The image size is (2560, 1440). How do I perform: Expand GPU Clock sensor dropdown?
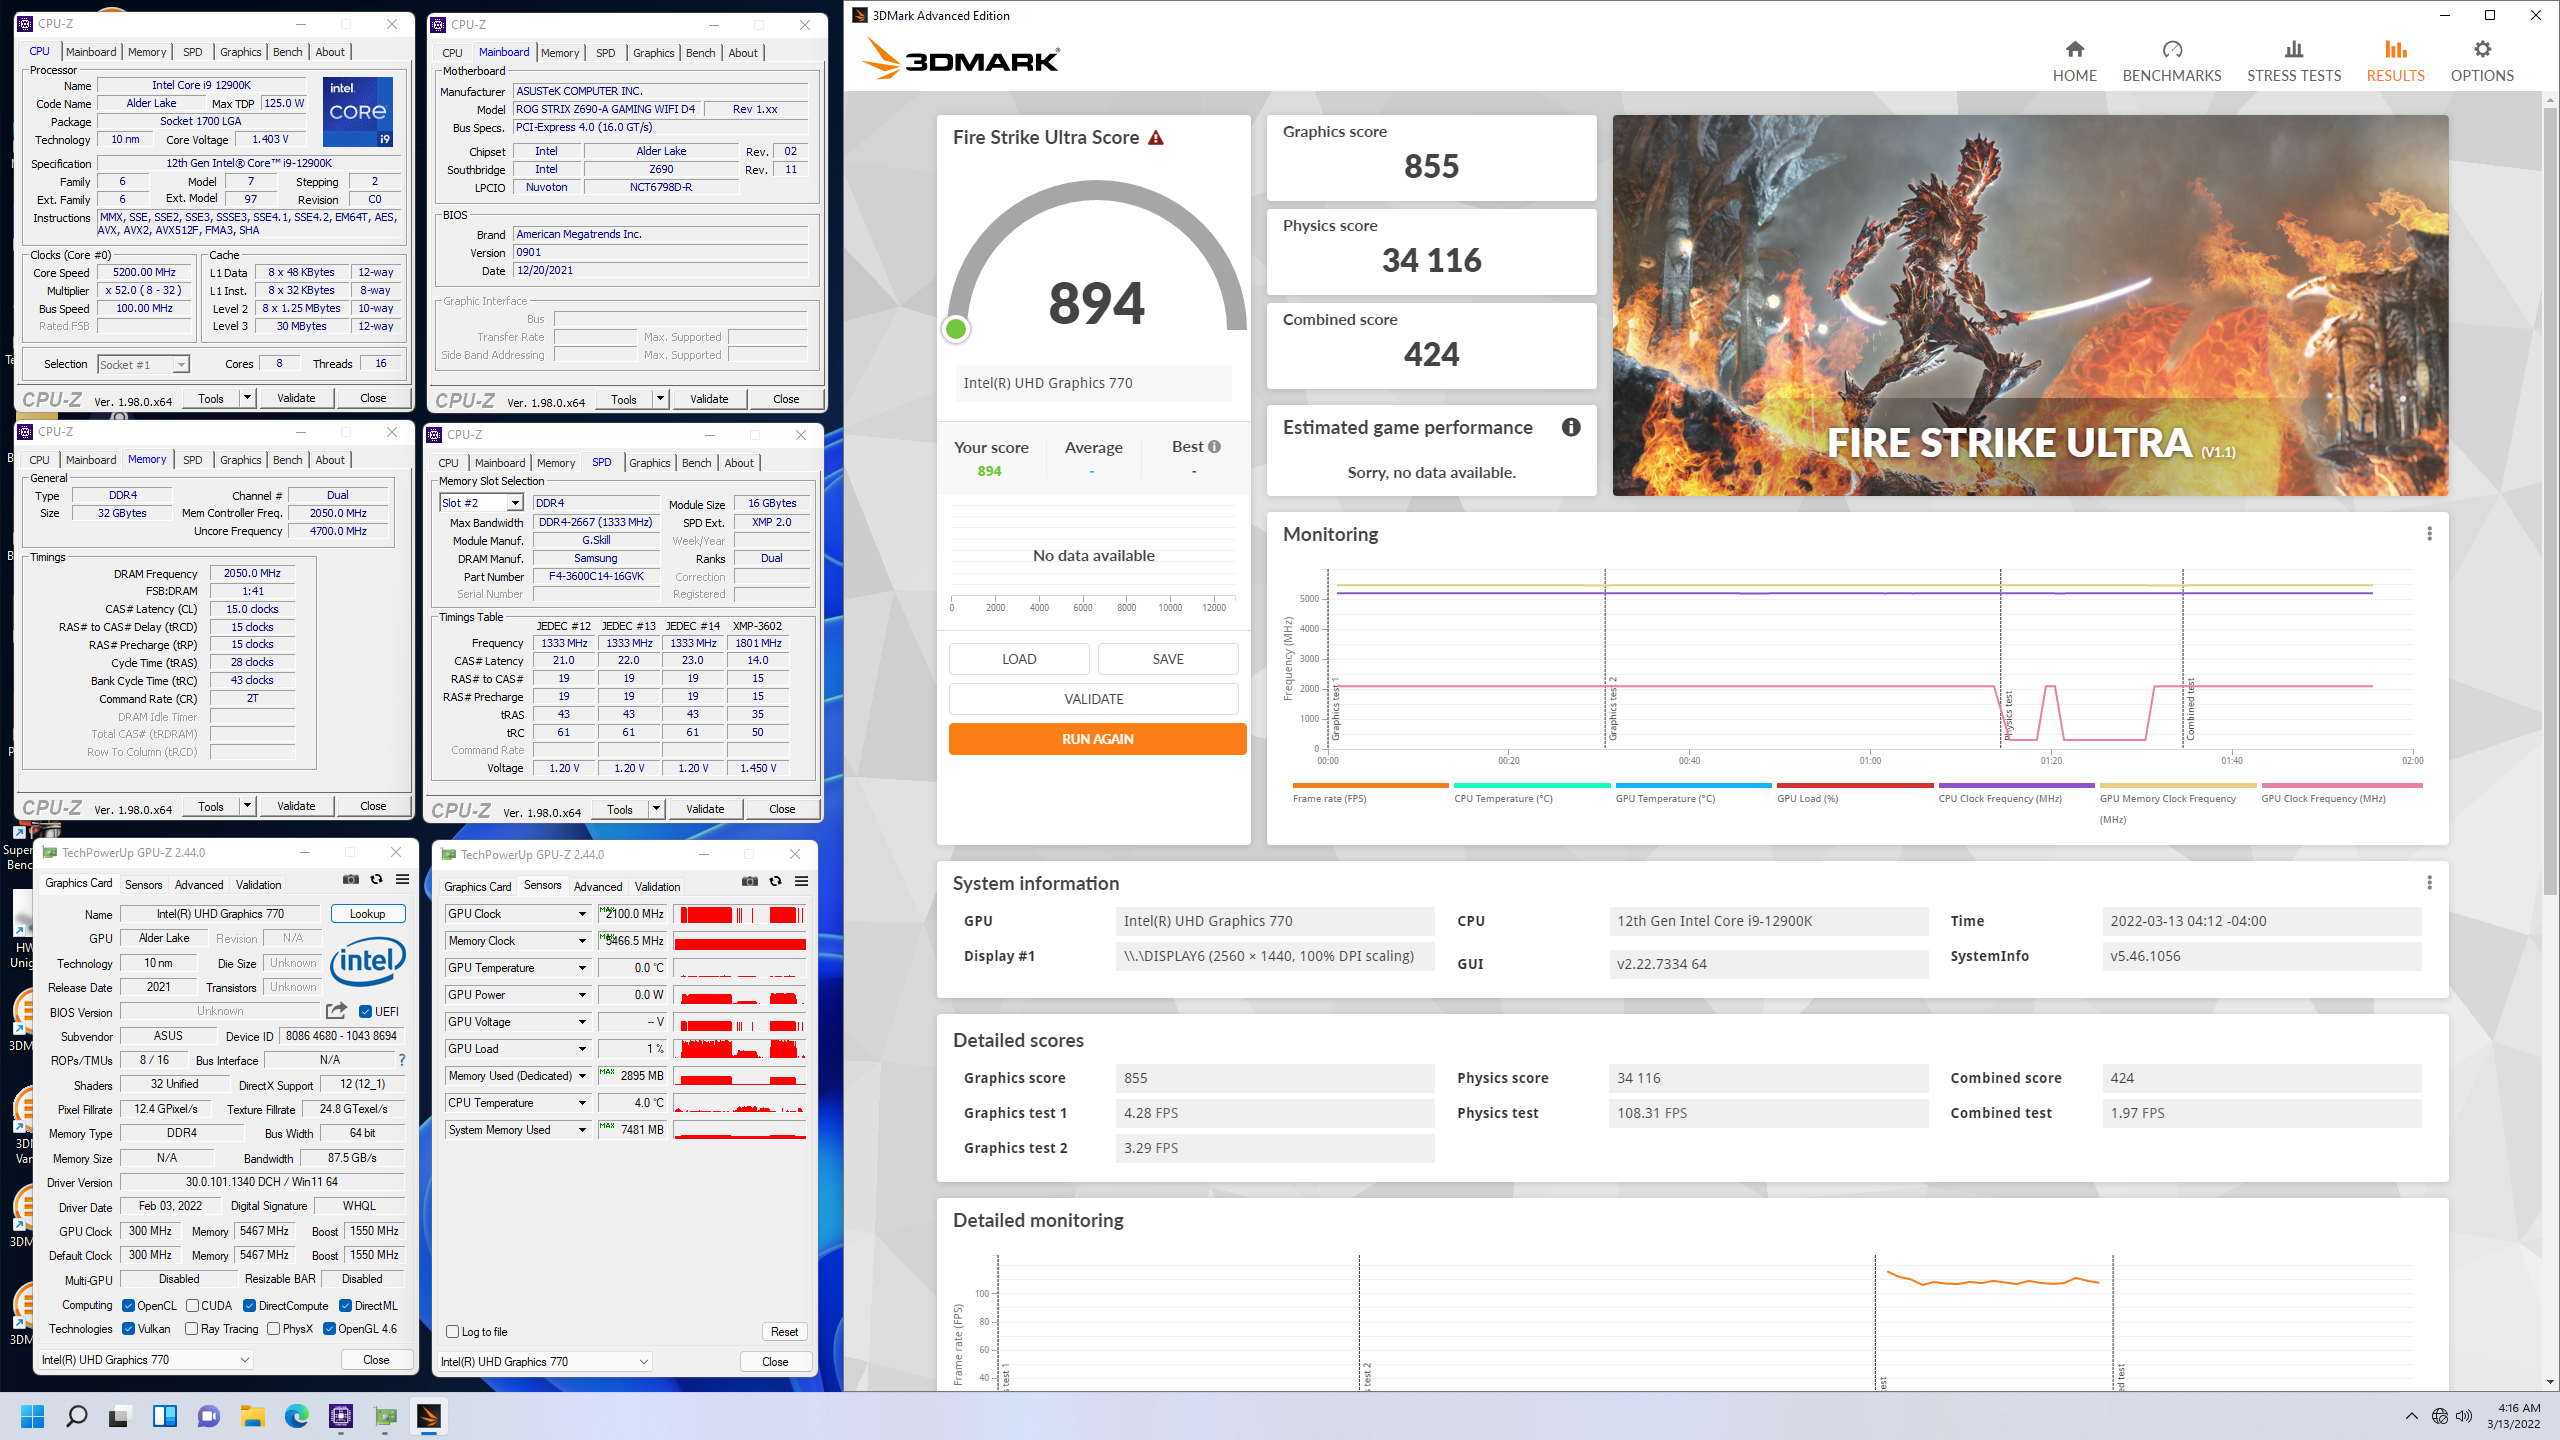point(582,914)
